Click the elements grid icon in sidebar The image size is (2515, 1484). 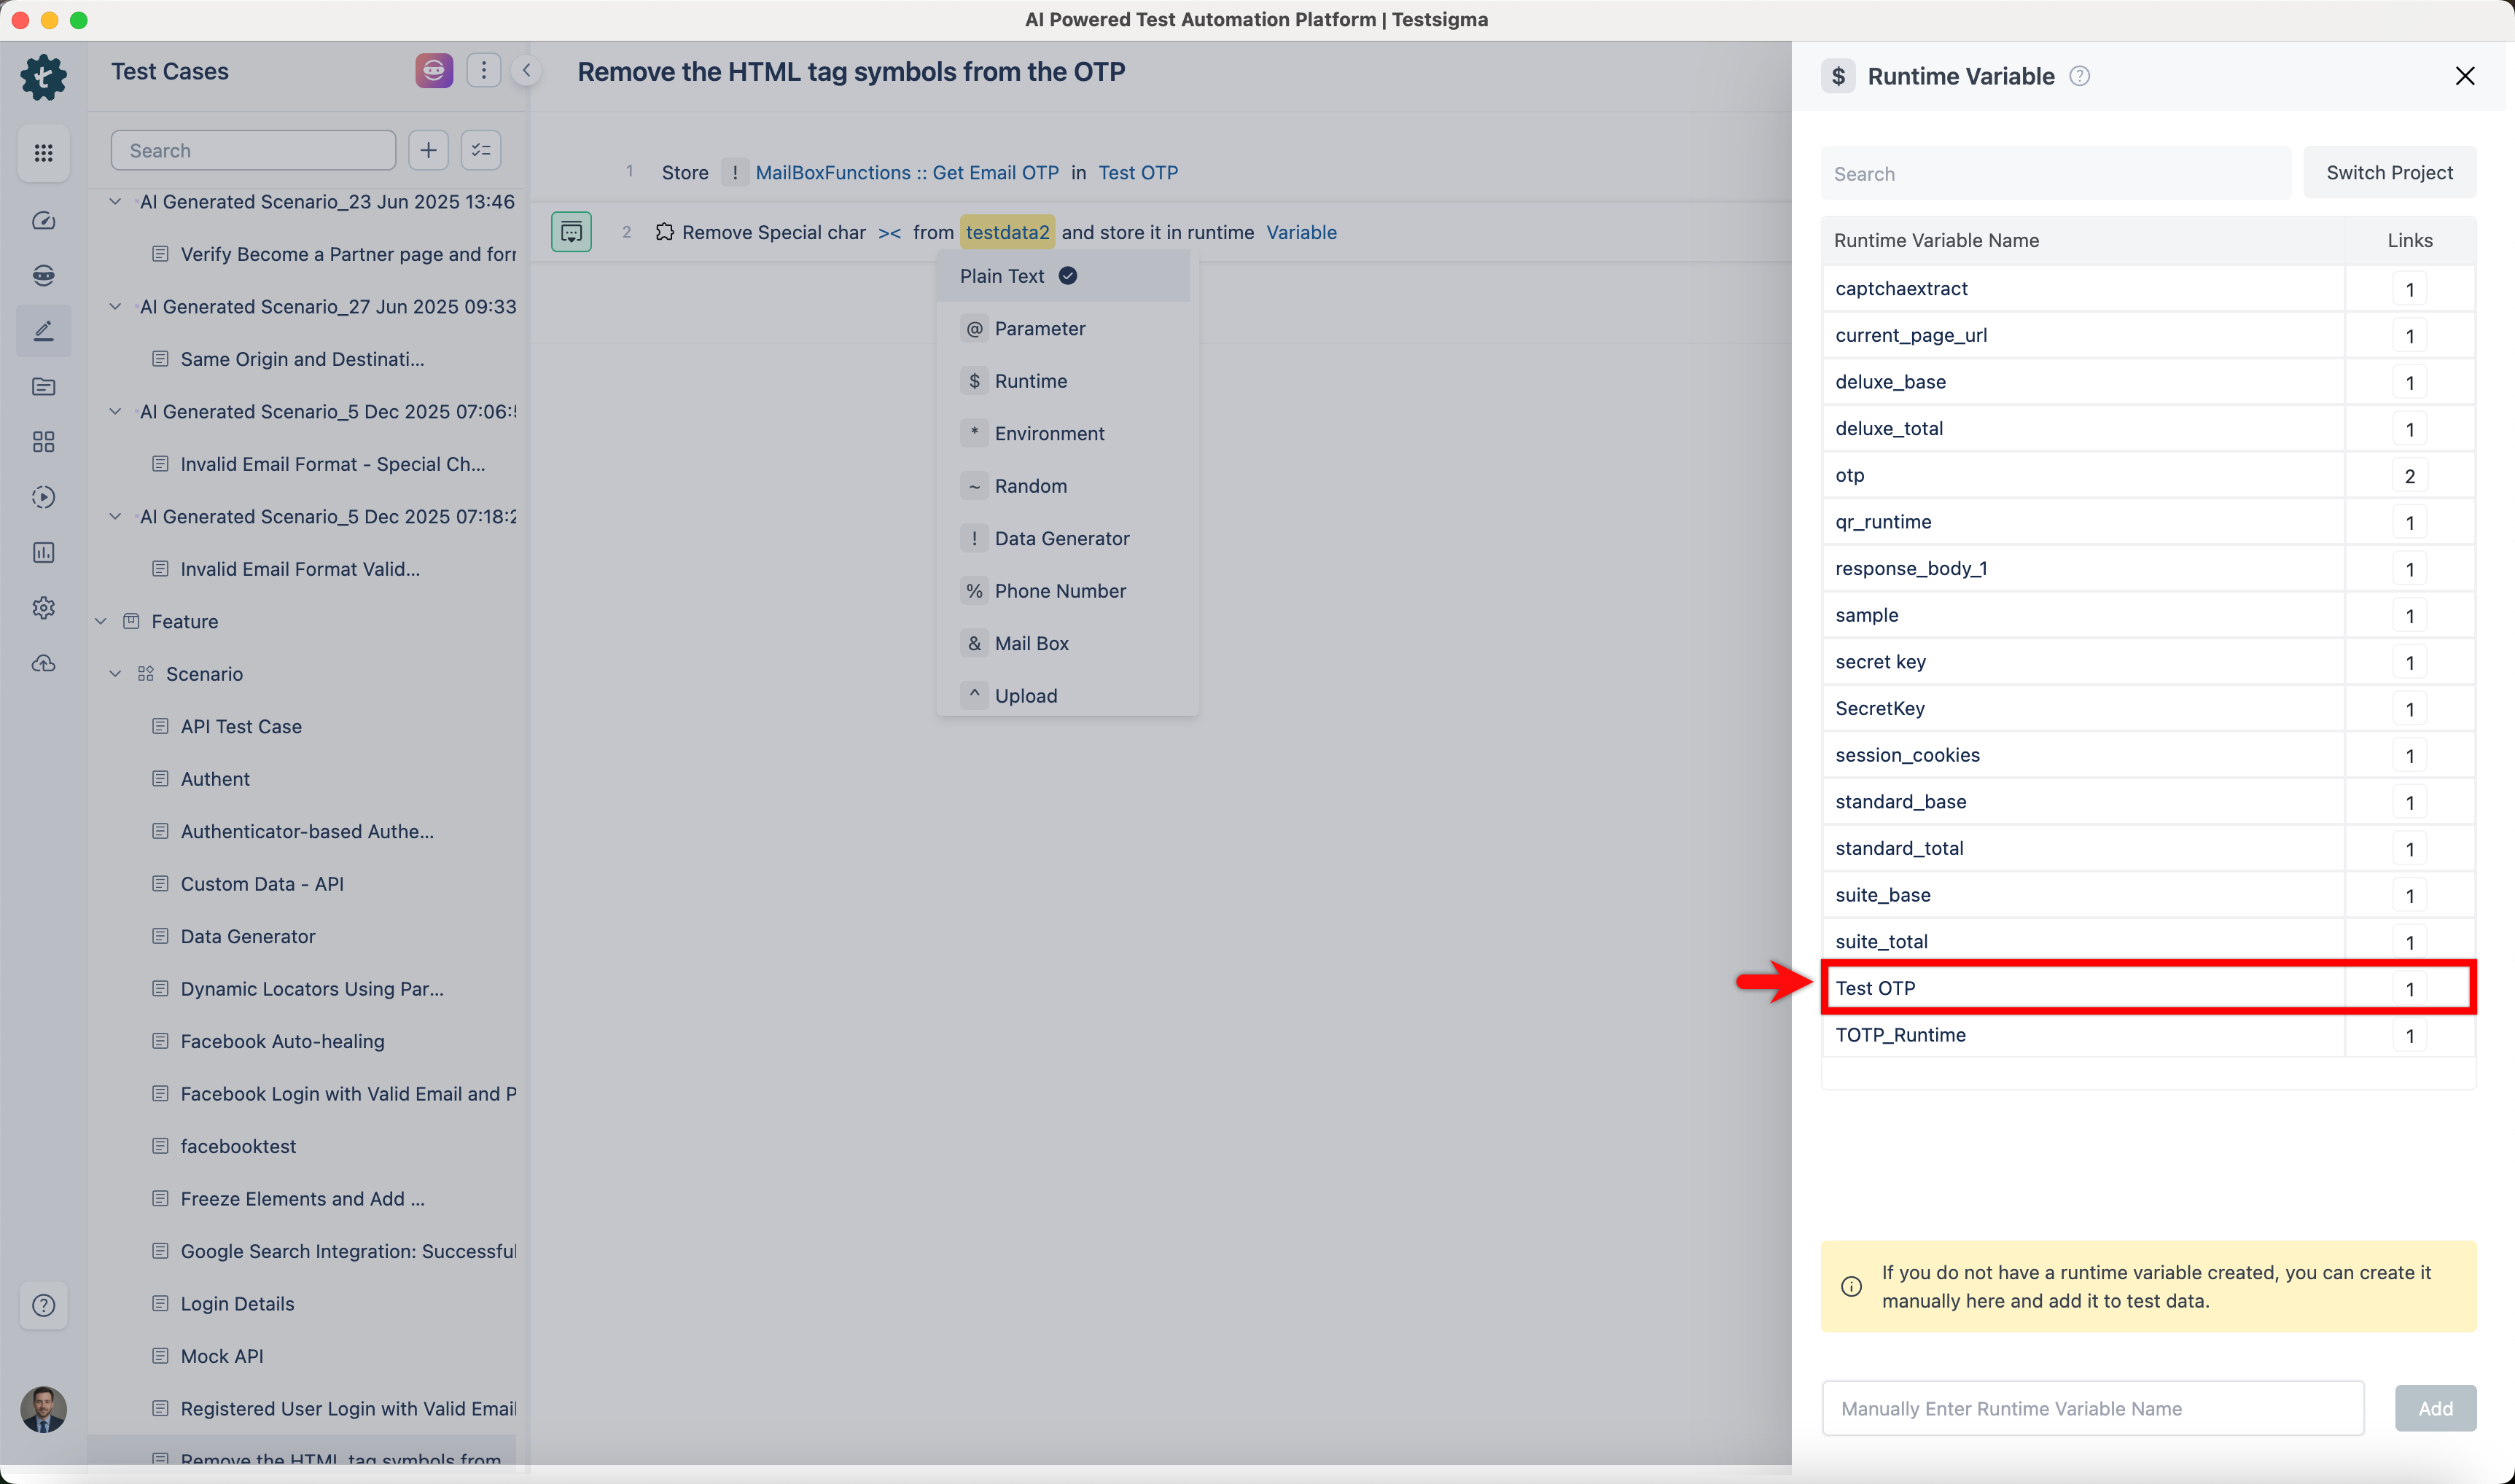coord(43,441)
